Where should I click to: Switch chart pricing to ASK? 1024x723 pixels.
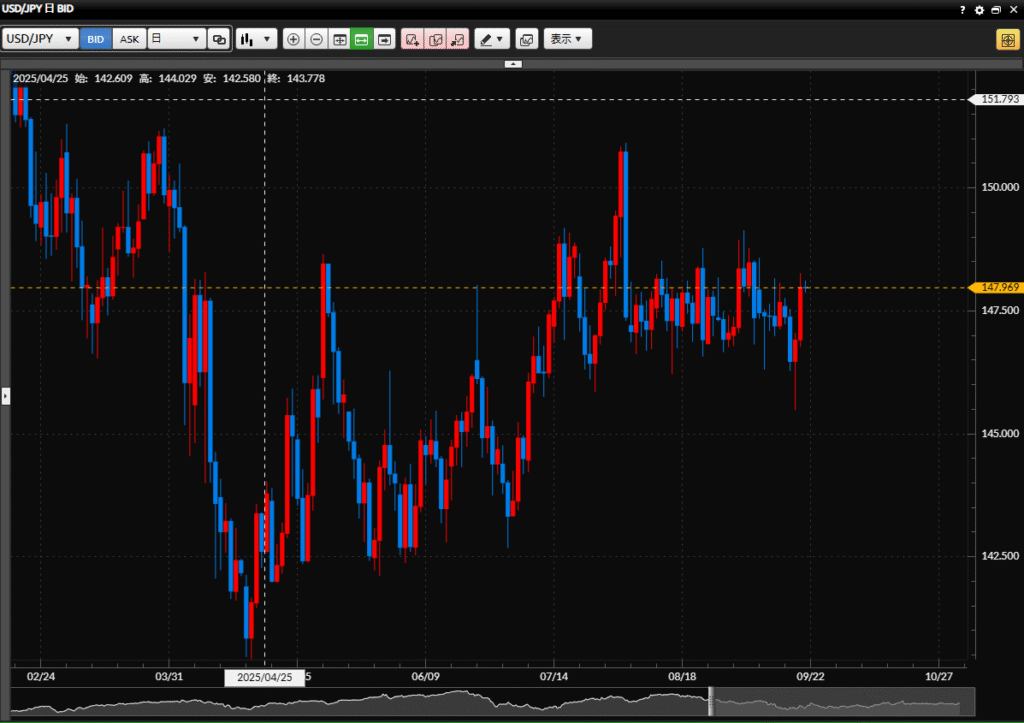pyautogui.click(x=129, y=39)
